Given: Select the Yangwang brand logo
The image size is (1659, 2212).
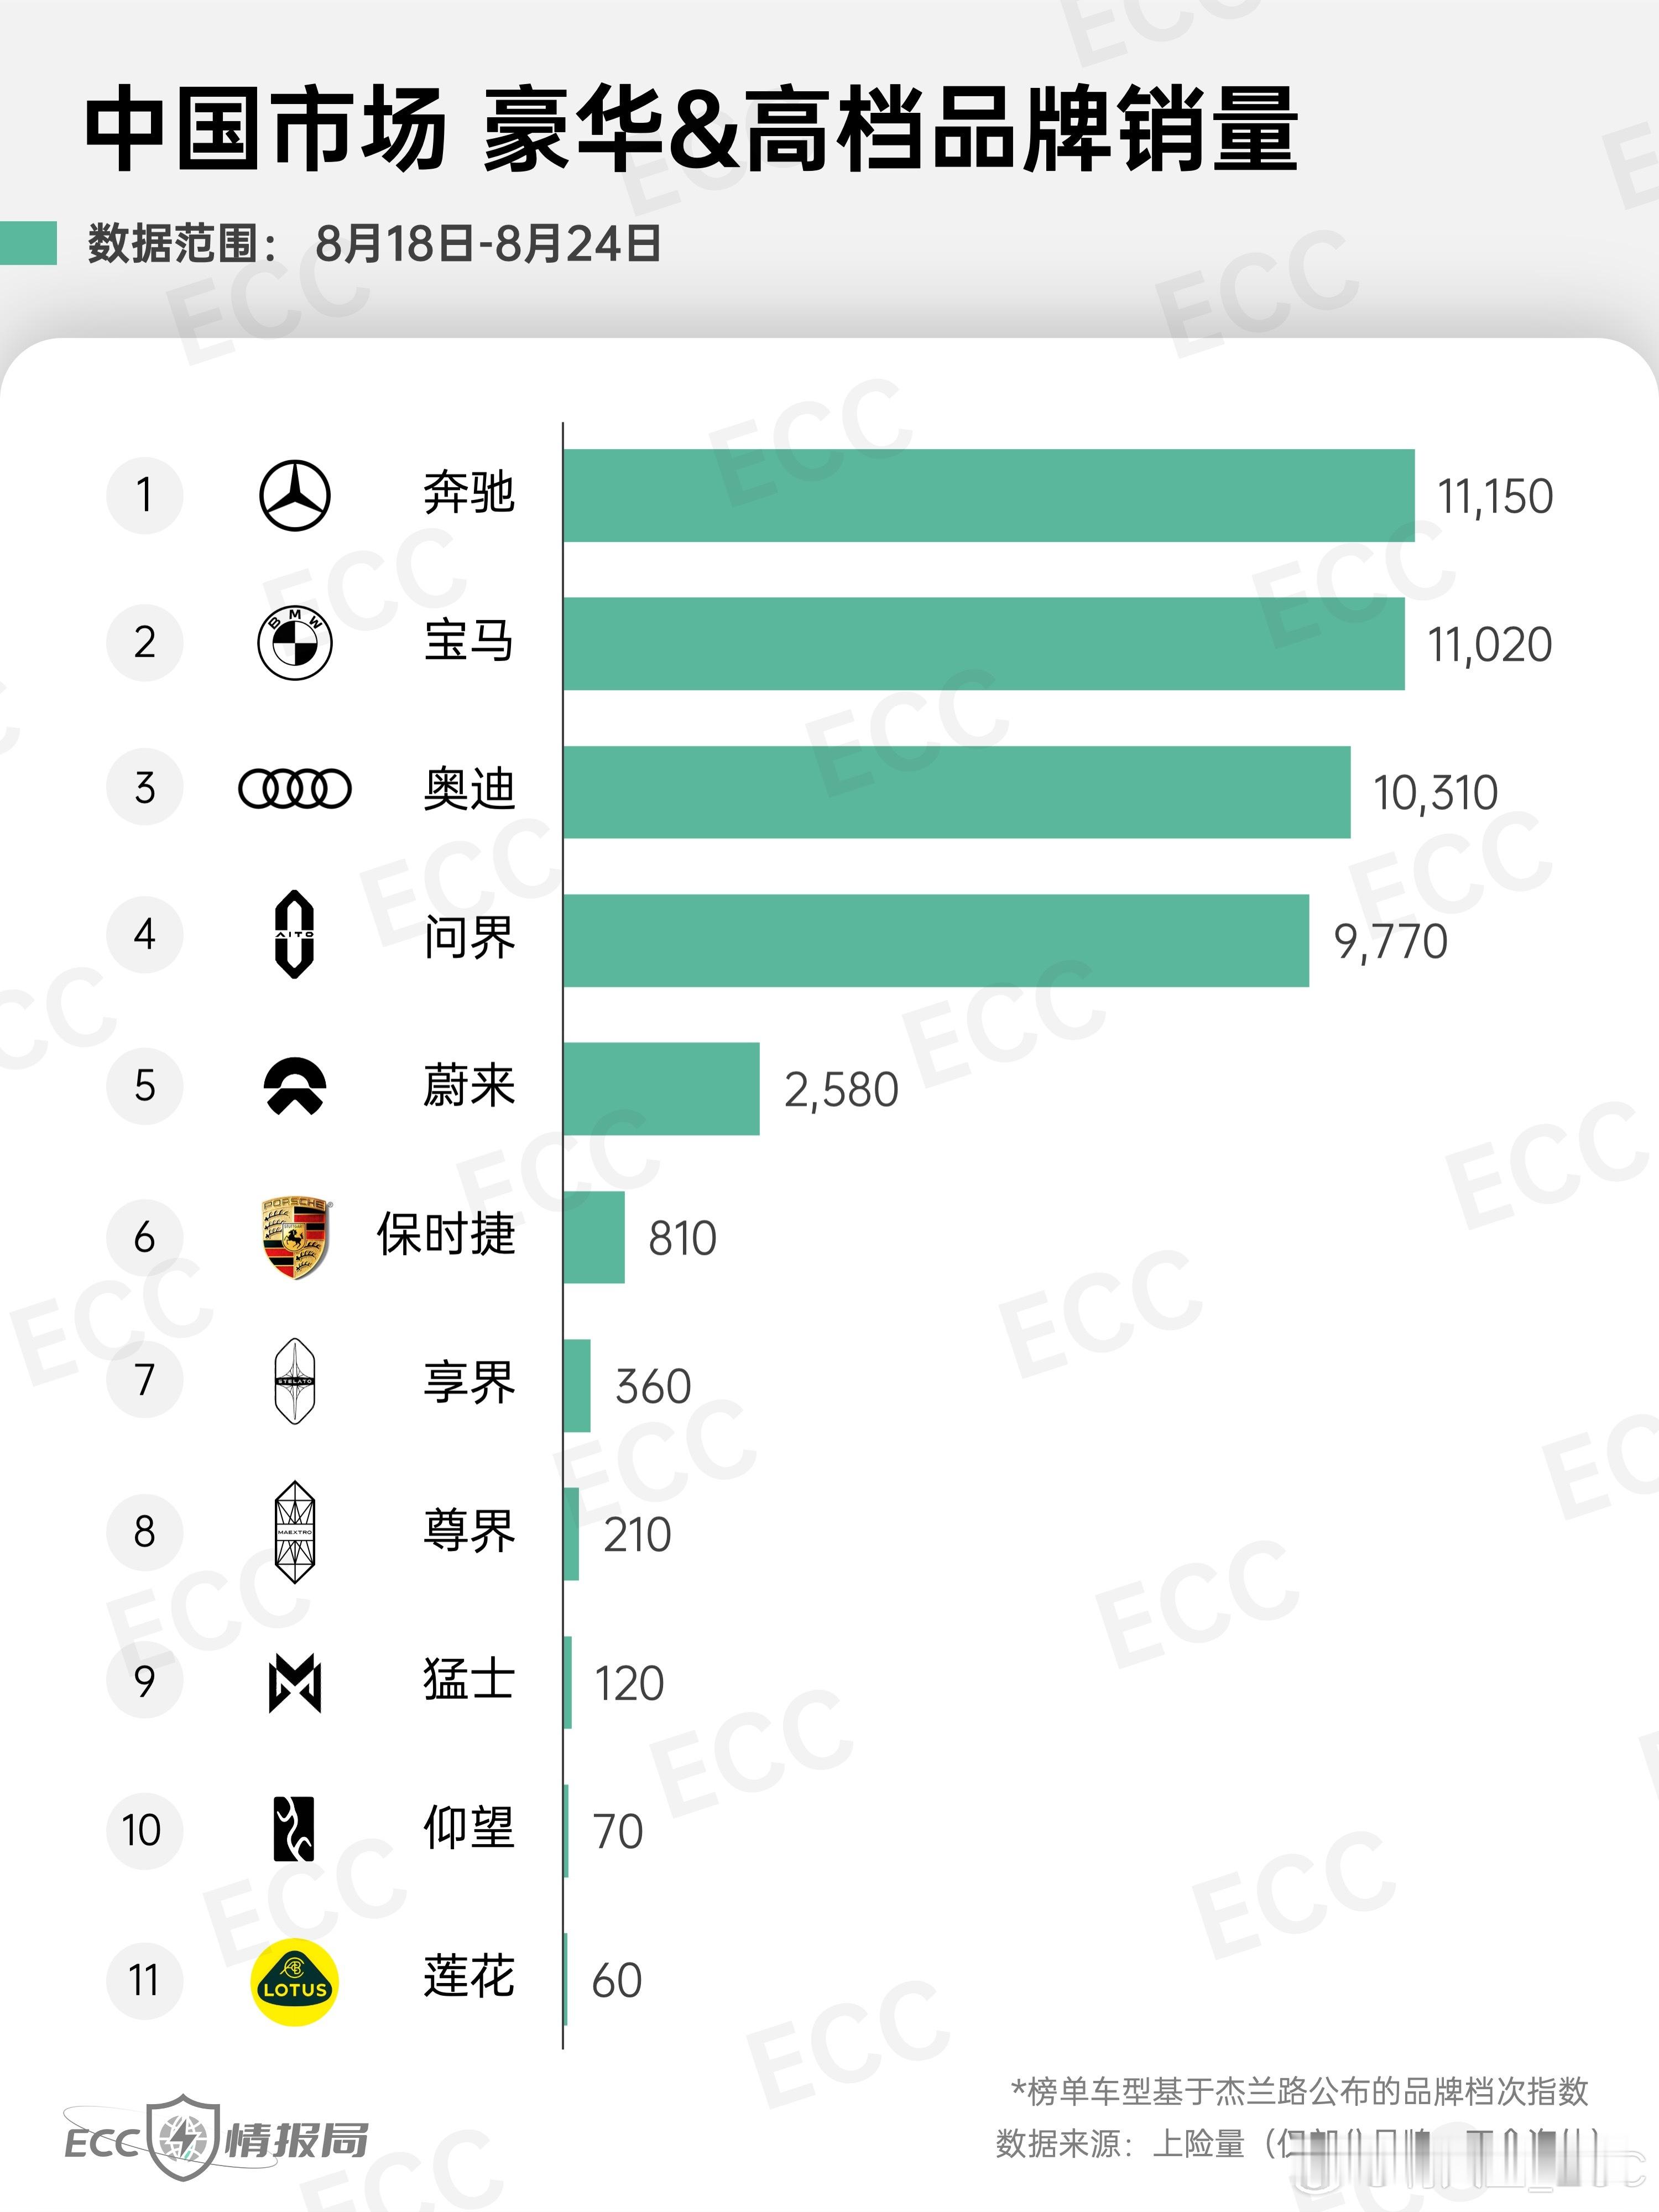Looking at the screenshot, I should 294,1829.
